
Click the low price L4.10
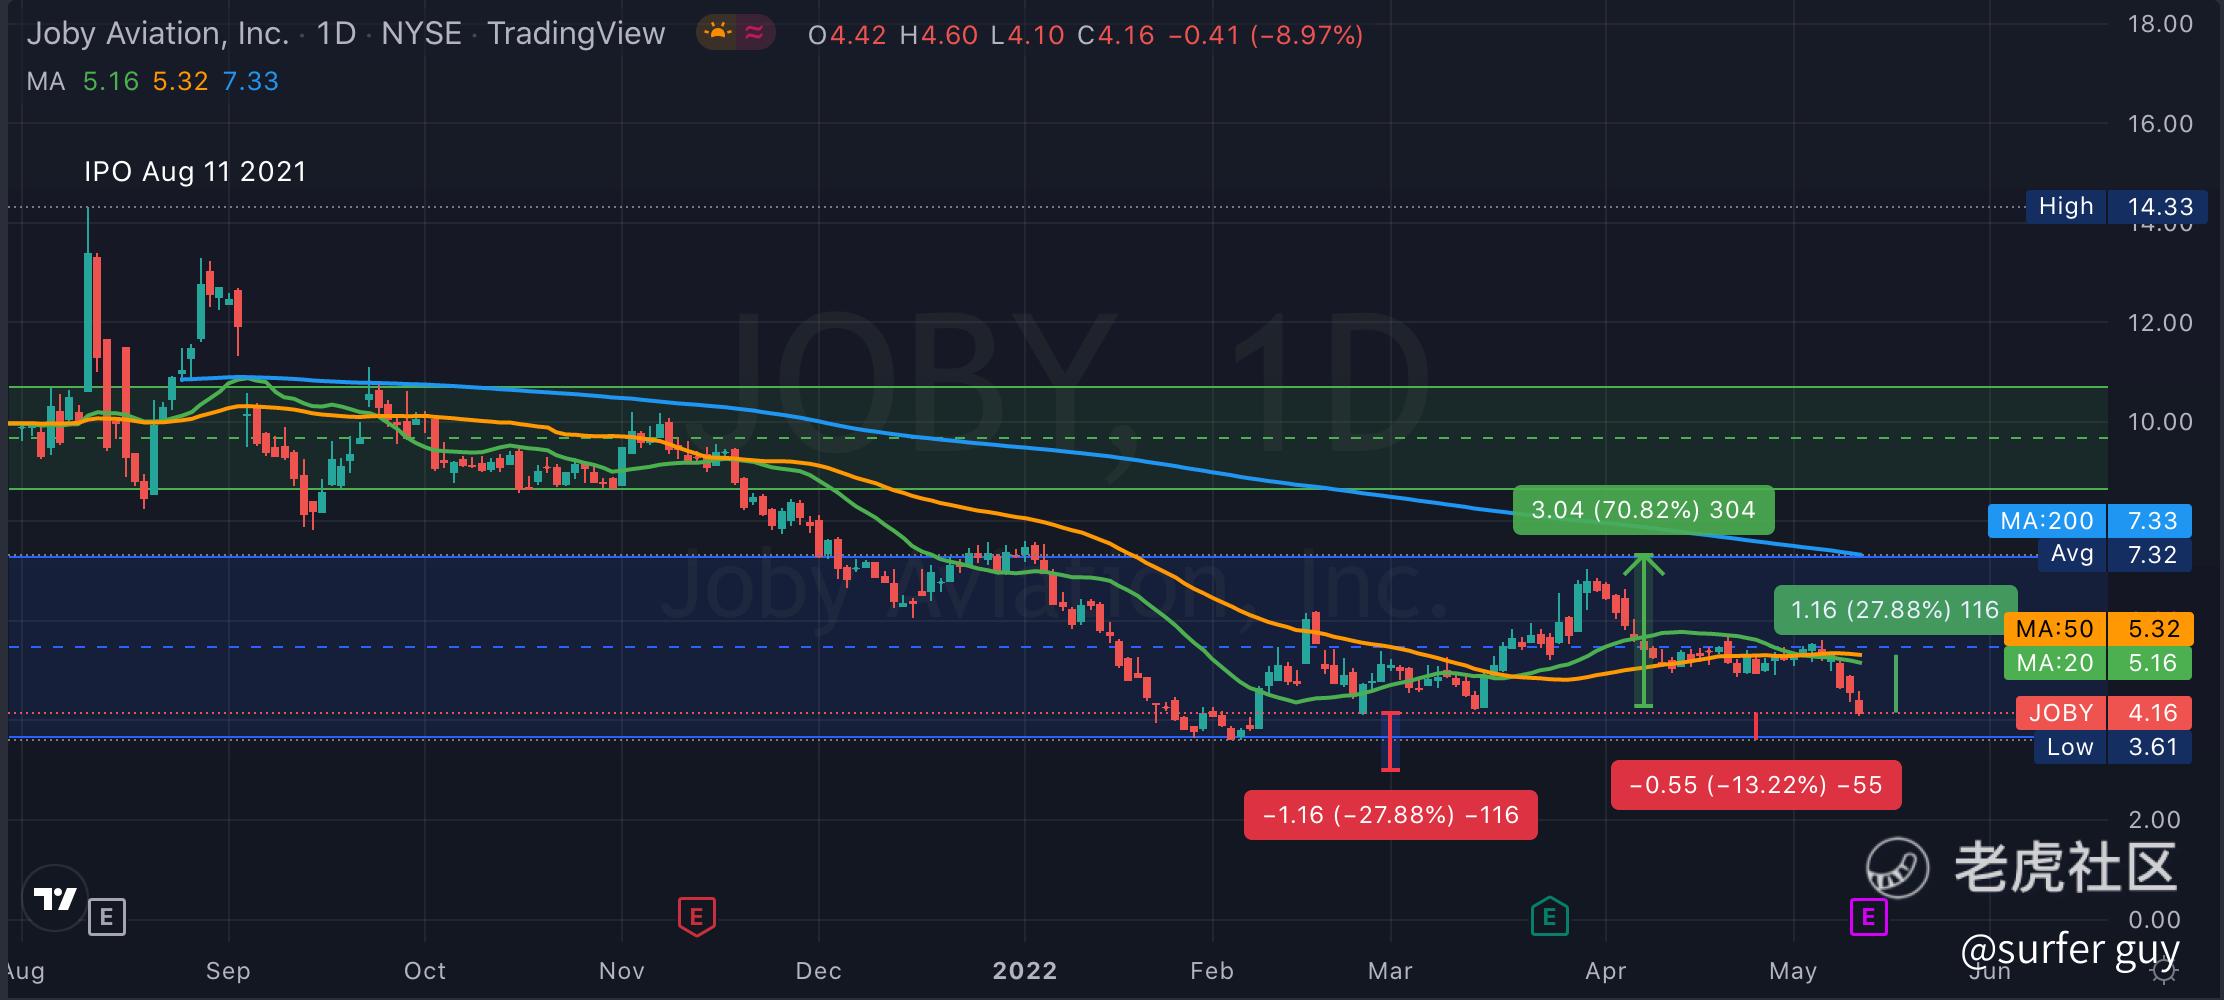(x=1028, y=36)
